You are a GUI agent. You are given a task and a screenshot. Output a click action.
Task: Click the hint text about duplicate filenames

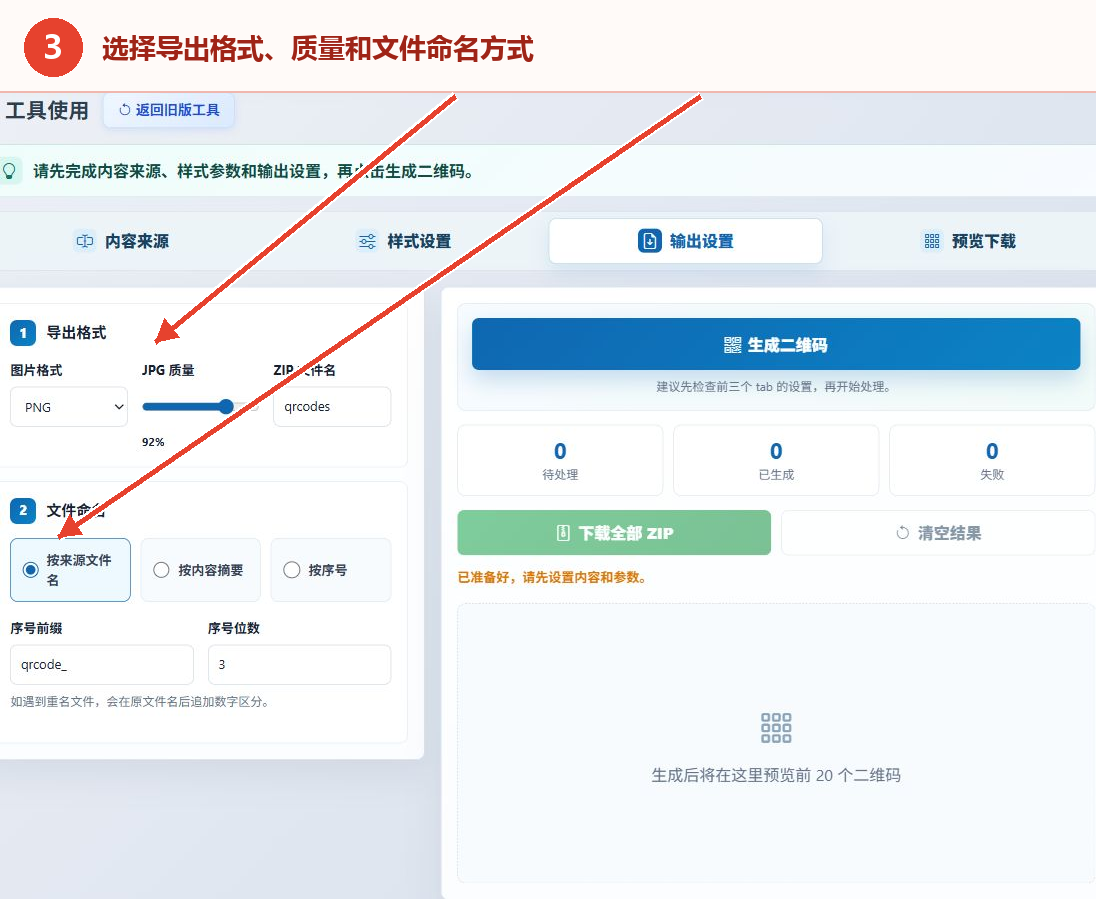click(140, 701)
